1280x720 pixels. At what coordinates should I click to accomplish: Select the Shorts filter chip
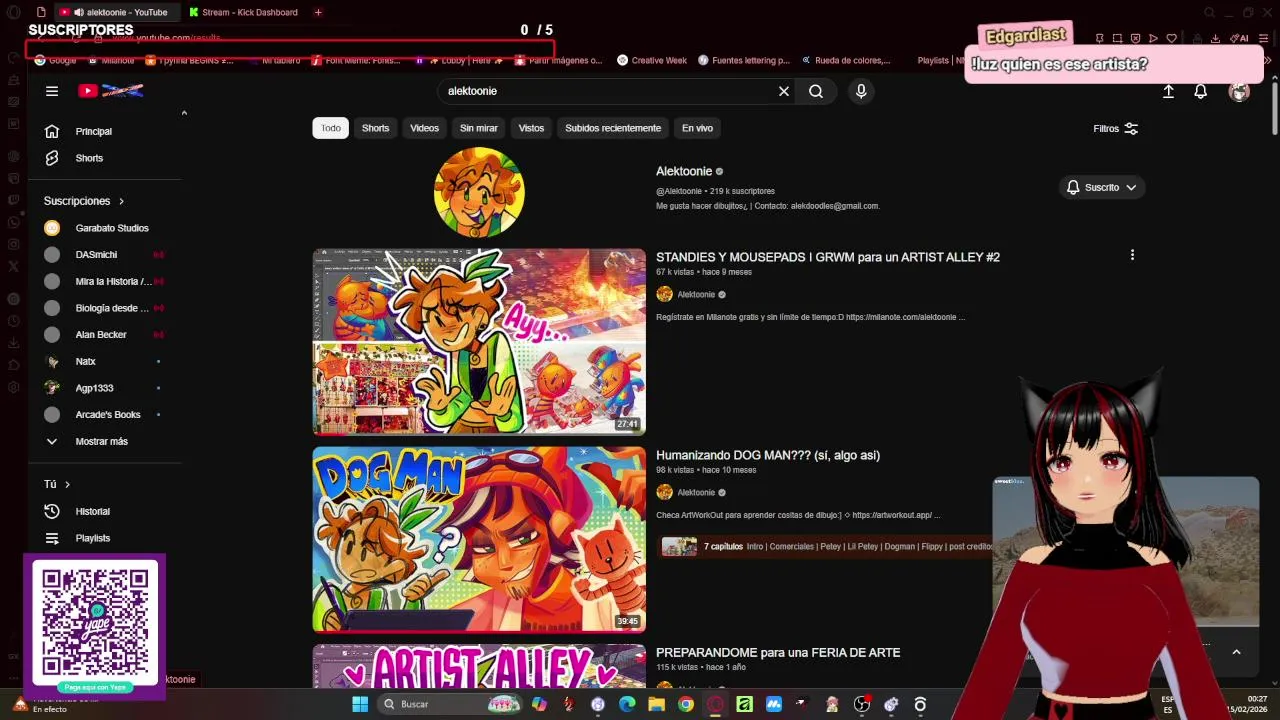click(x=376, y=128)
